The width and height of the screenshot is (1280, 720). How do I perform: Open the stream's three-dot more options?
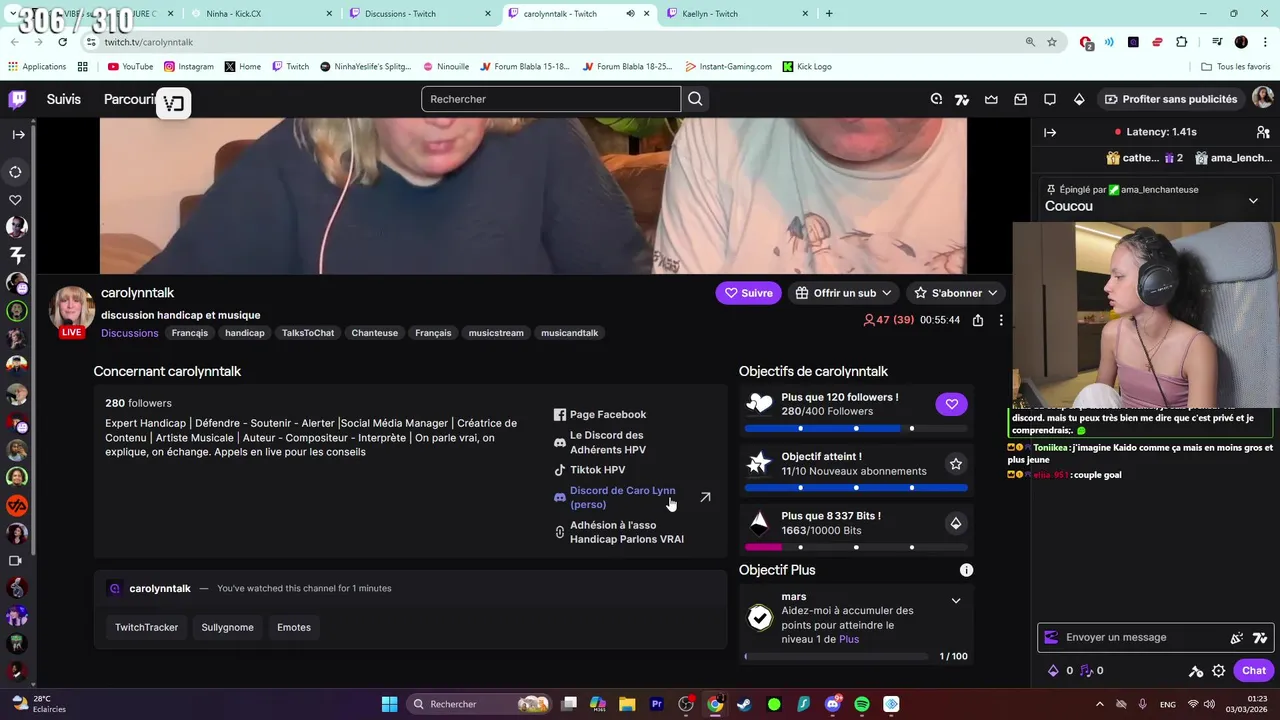tap(1000, 320)
